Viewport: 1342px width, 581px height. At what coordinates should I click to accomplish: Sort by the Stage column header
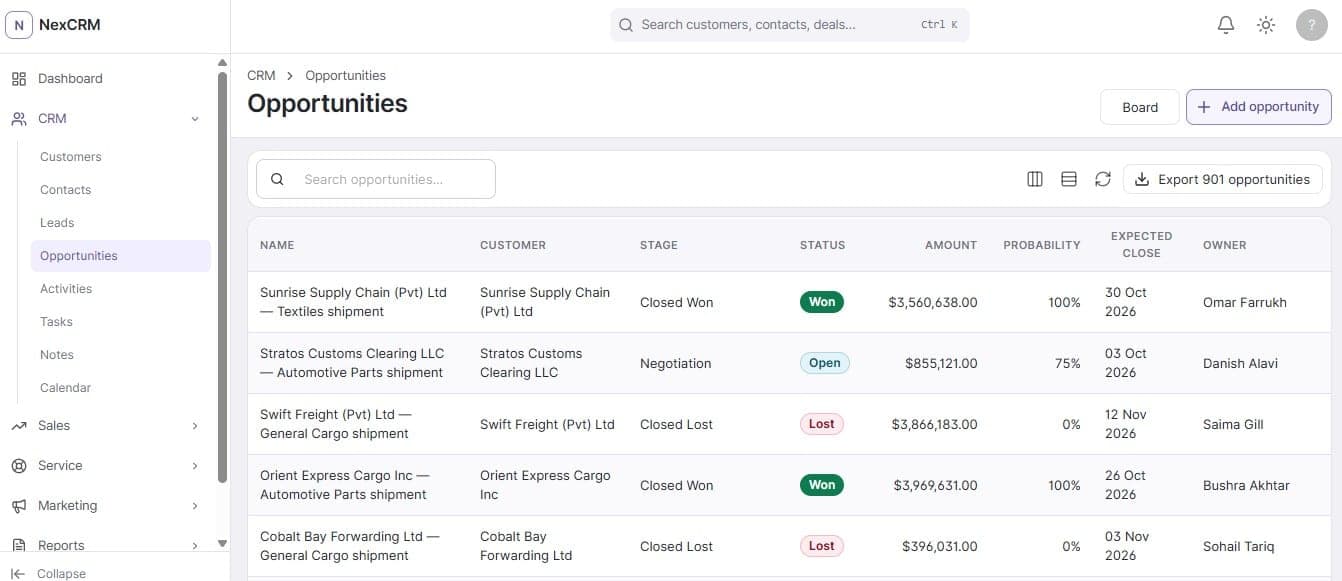(659, 245)
